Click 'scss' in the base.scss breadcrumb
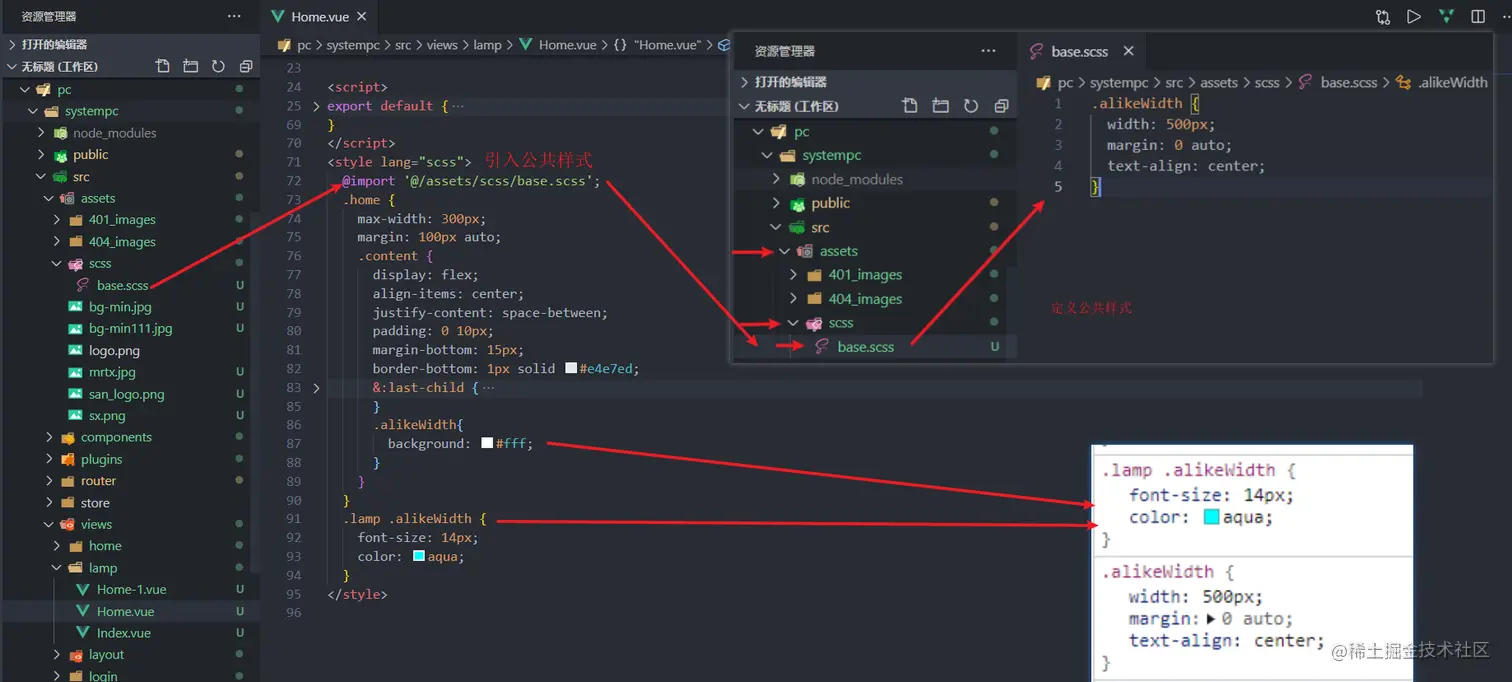Viewport: 1512px width, 682px height. [1267, 83]
